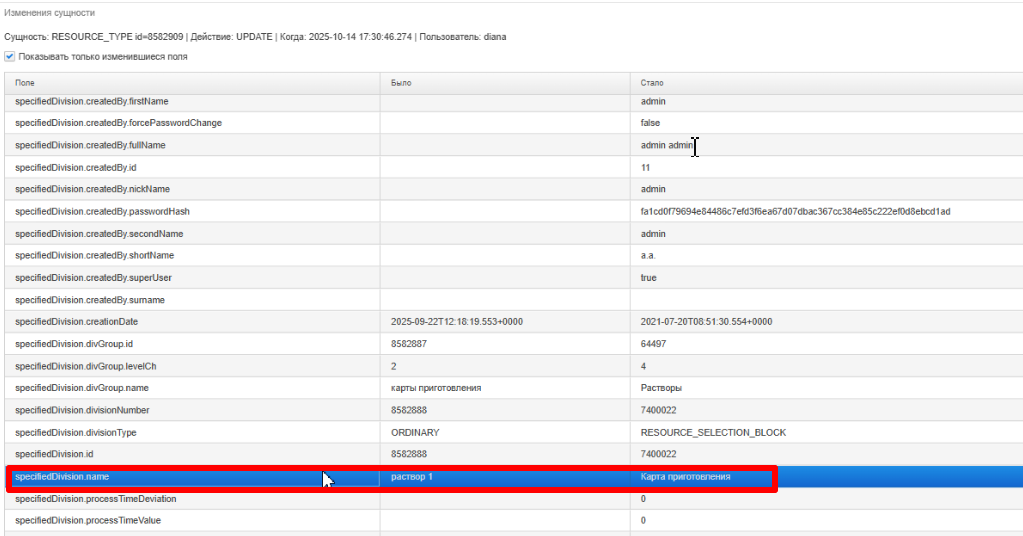Click new value 'Растворы'

661,388
